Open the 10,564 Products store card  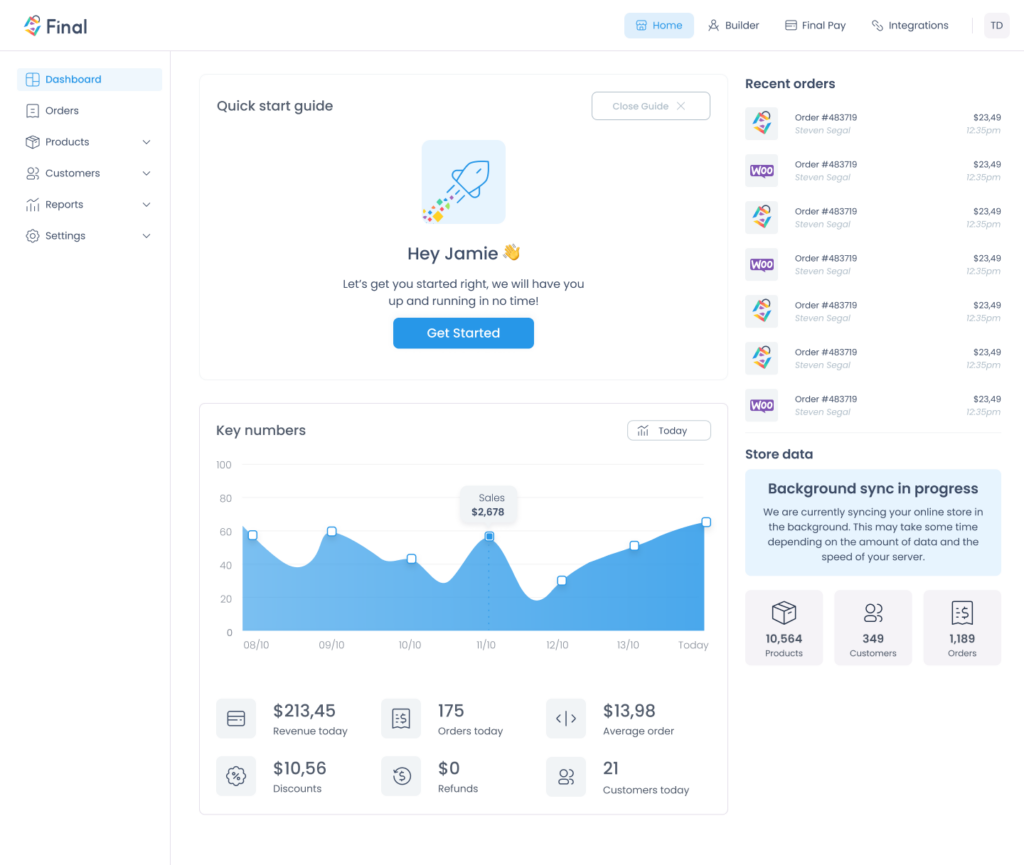coord(784,628)
